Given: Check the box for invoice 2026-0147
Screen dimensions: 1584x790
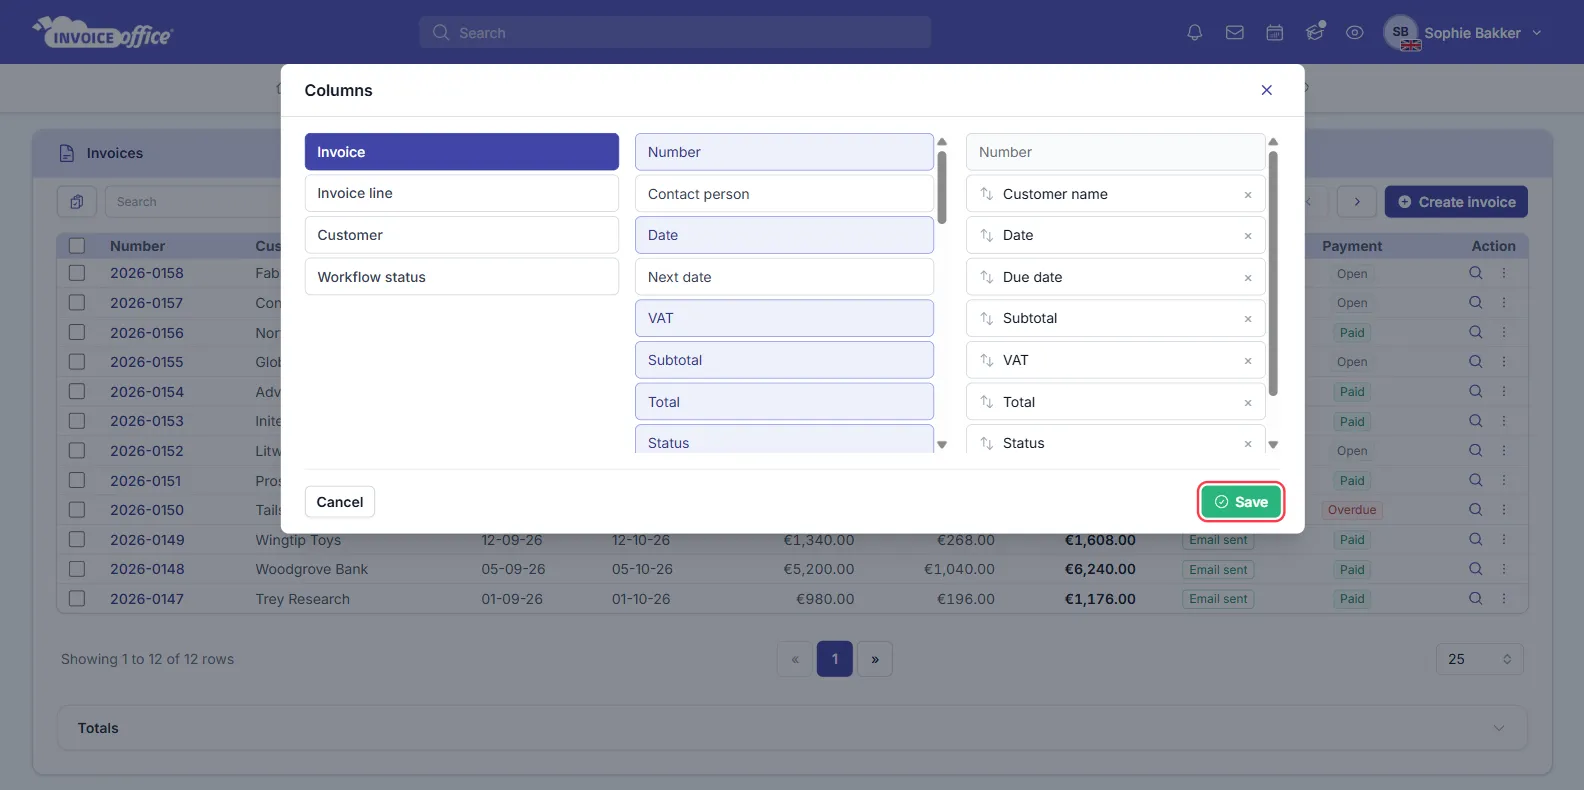Looking at the screenshot, I should 77,598.
